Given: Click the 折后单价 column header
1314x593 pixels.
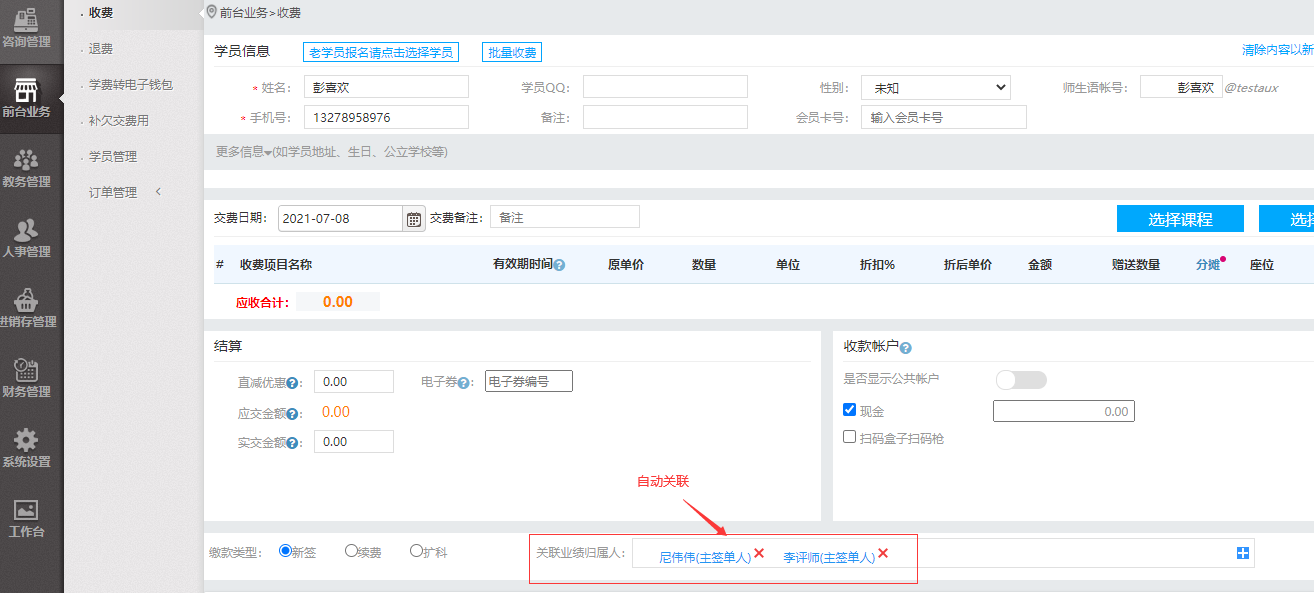Looking at the screenshot, I should point(968,265).
